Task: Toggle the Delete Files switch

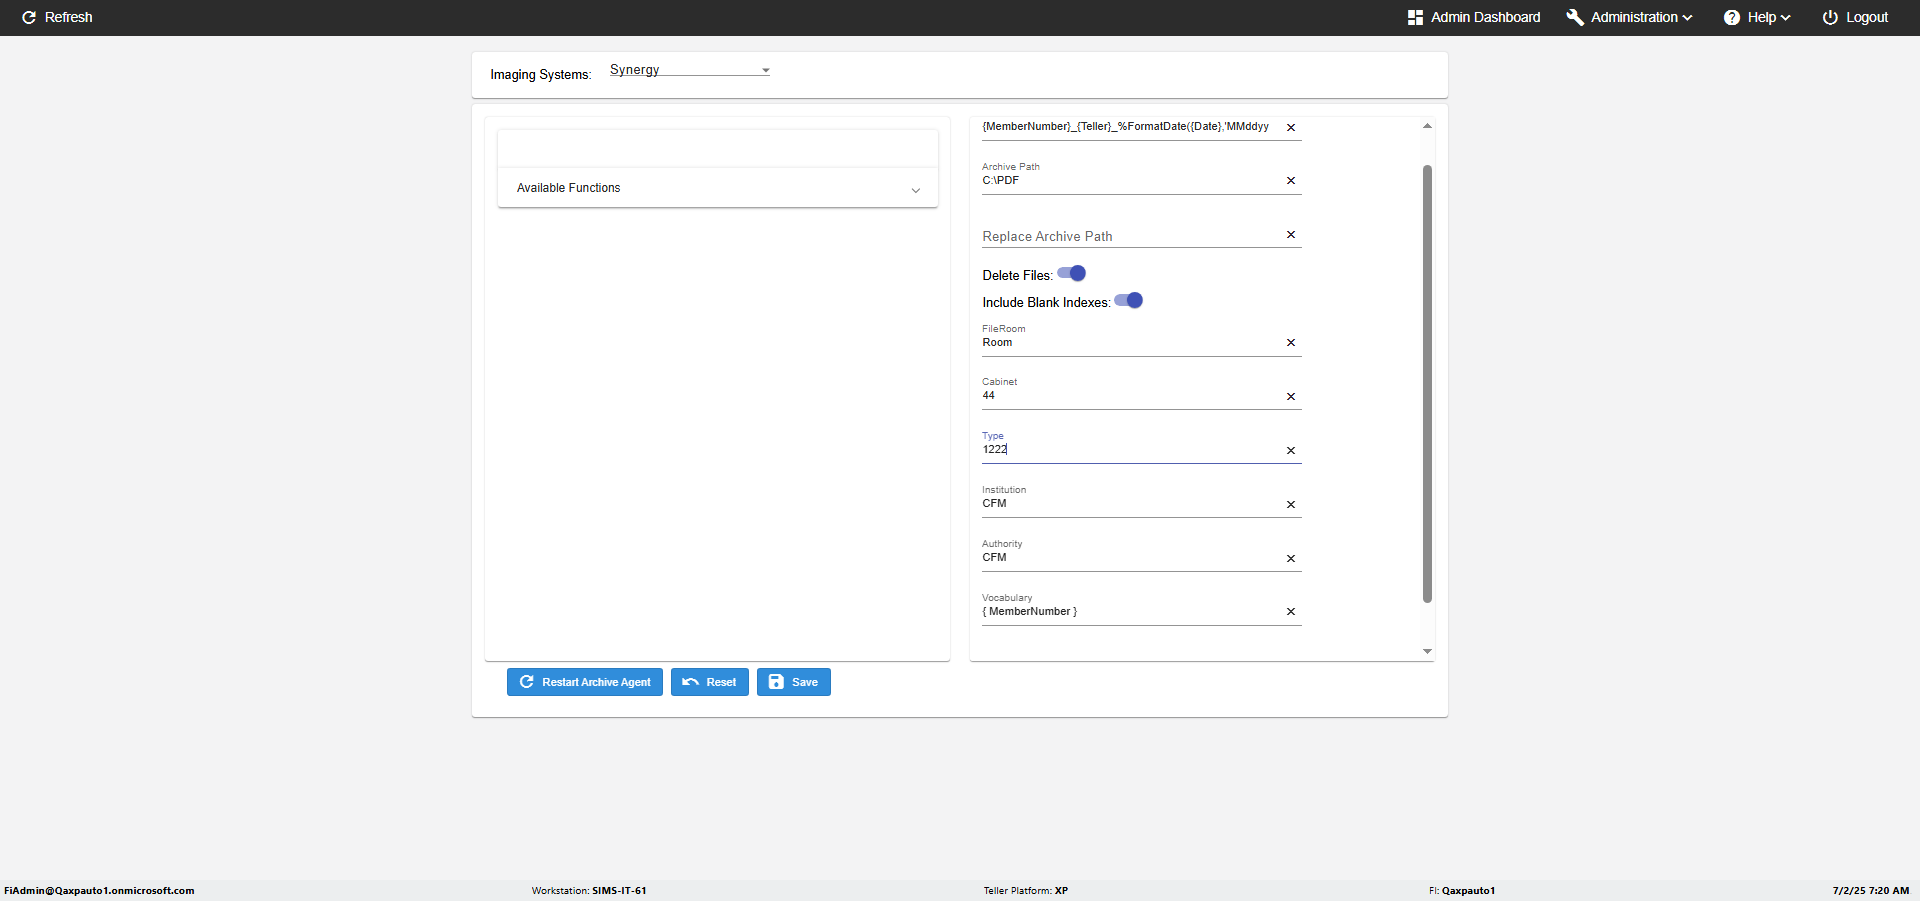Action: 1072,274
